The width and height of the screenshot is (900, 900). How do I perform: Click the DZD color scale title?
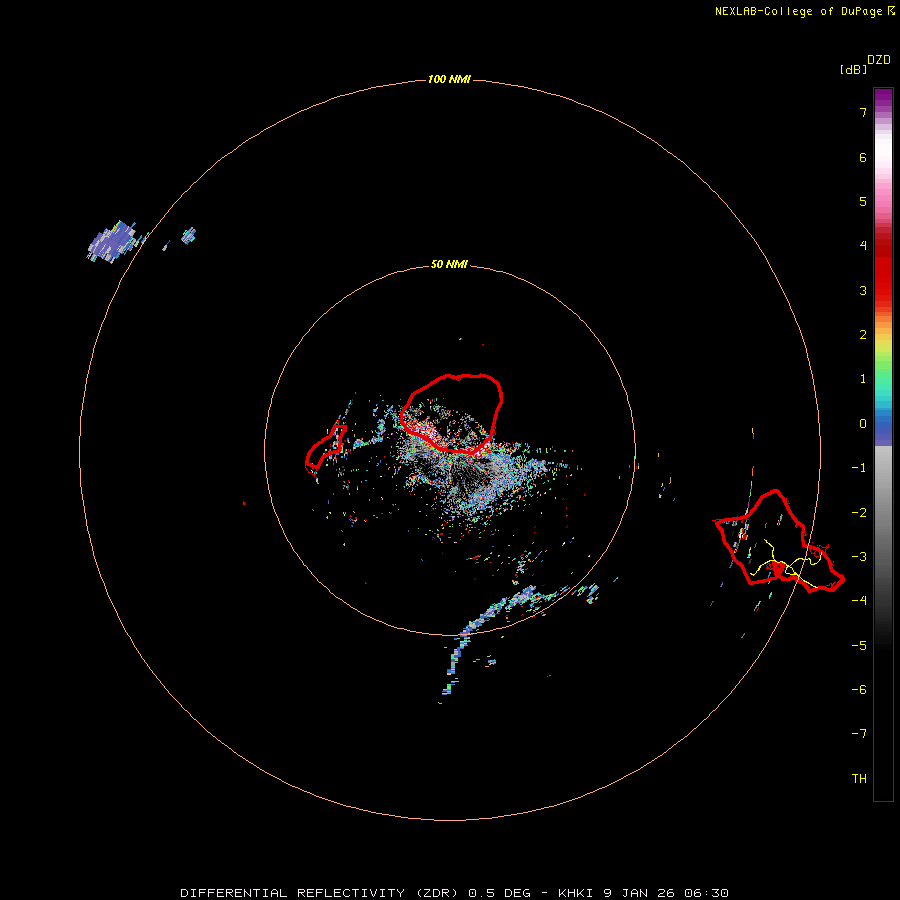879,60
